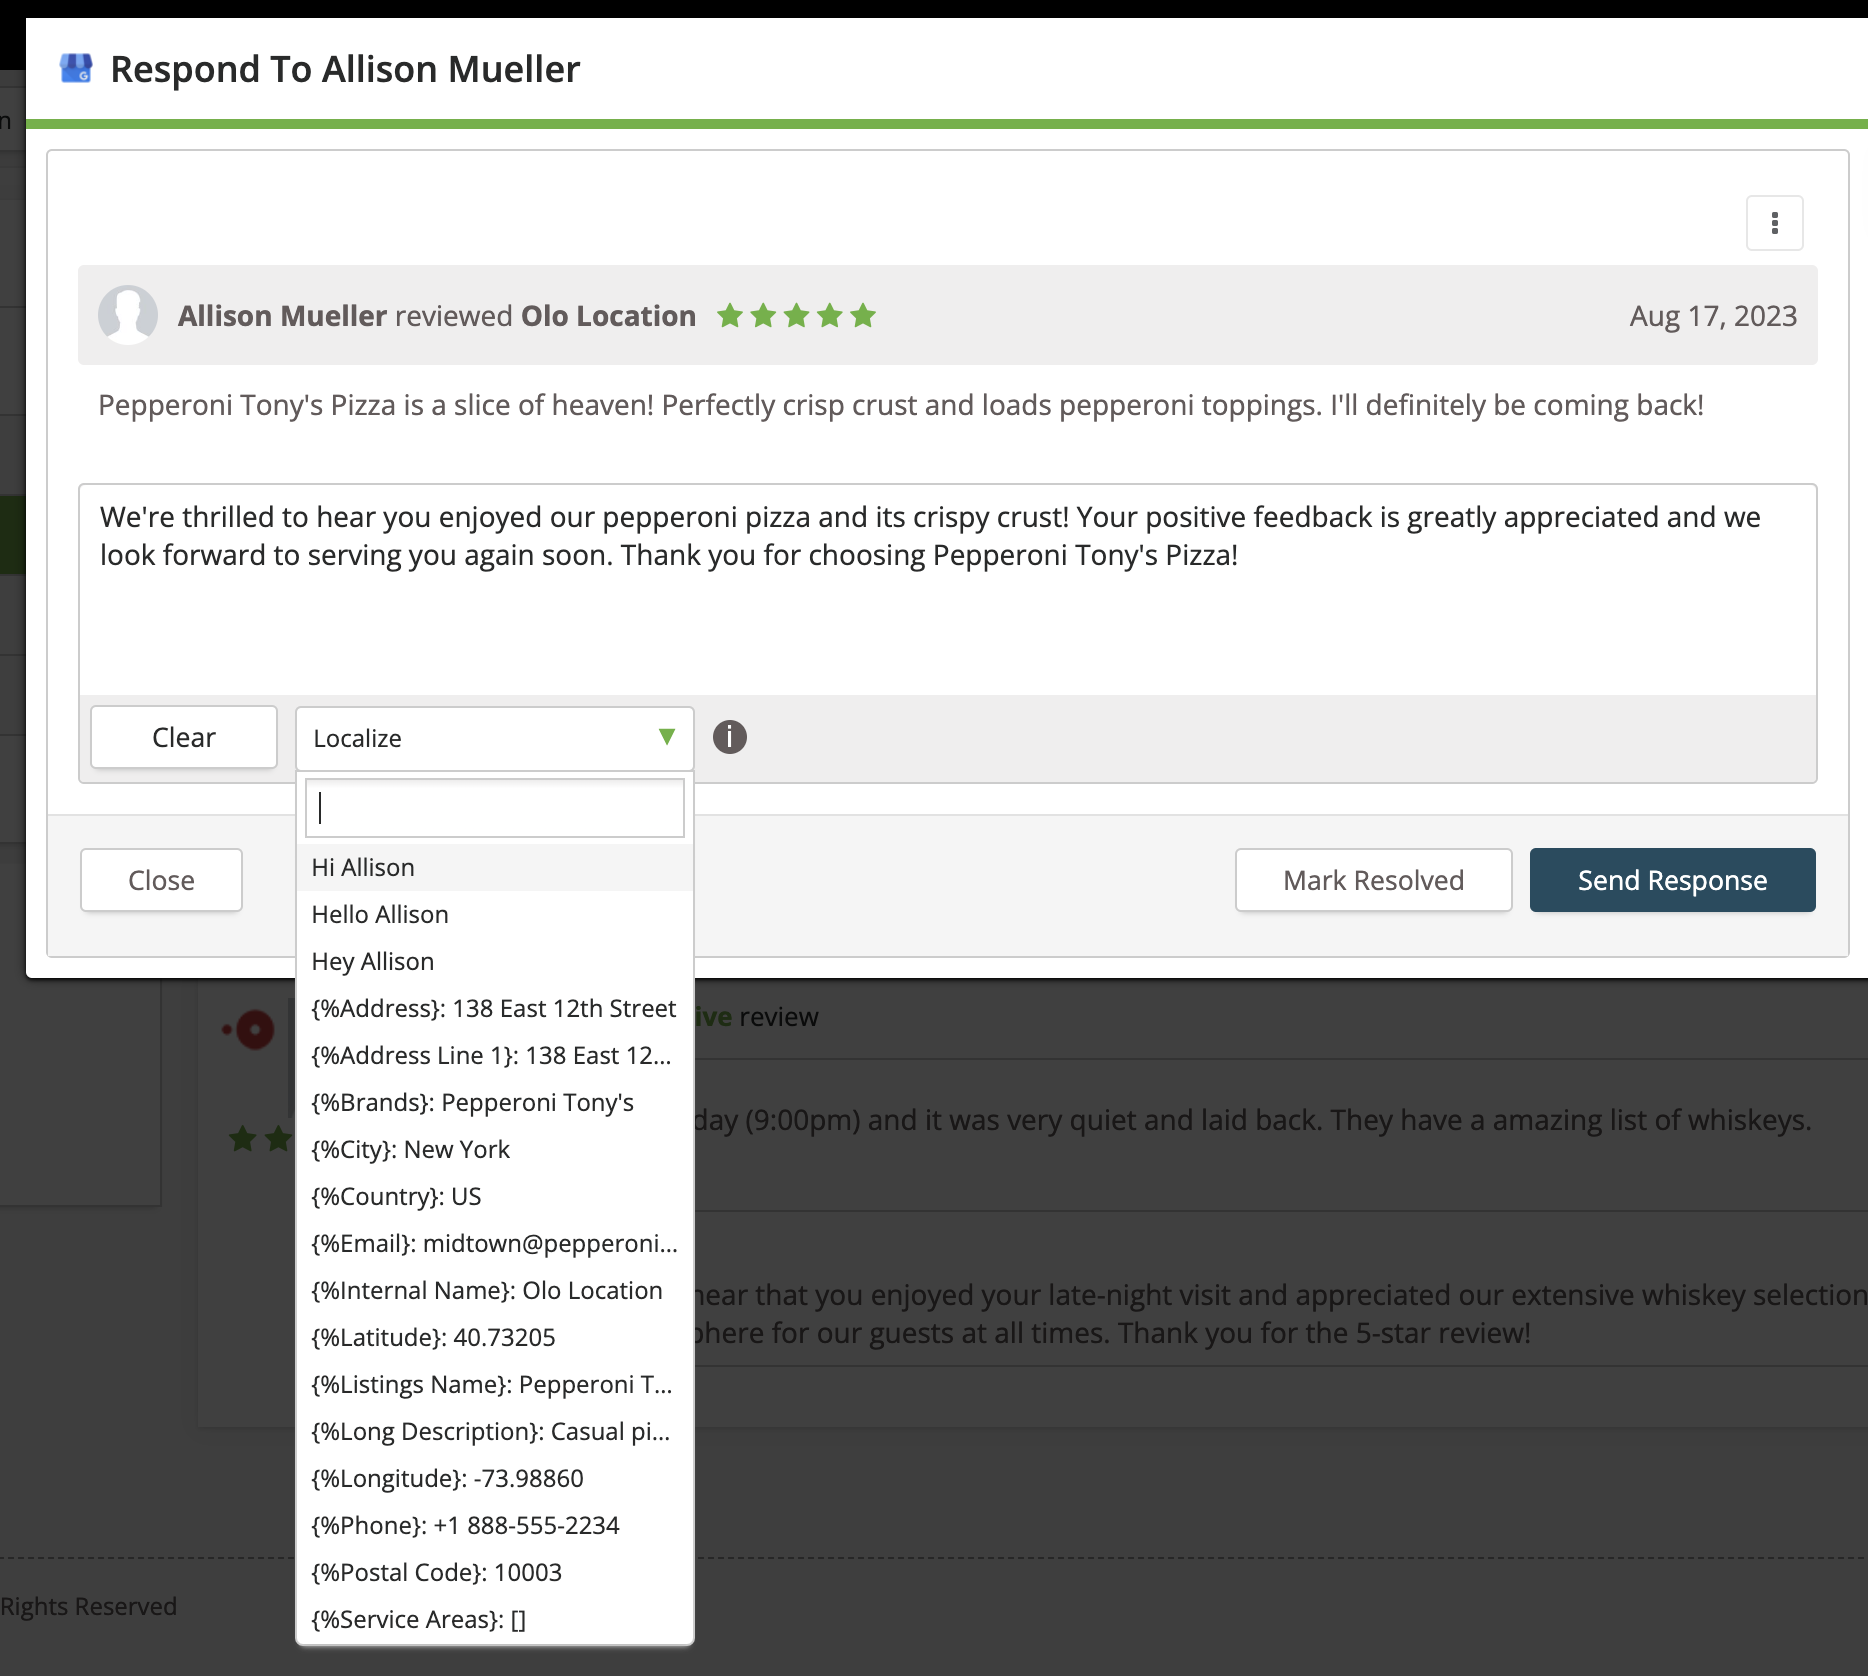Collapse the Localize dropdown arrow

[667, 737]
